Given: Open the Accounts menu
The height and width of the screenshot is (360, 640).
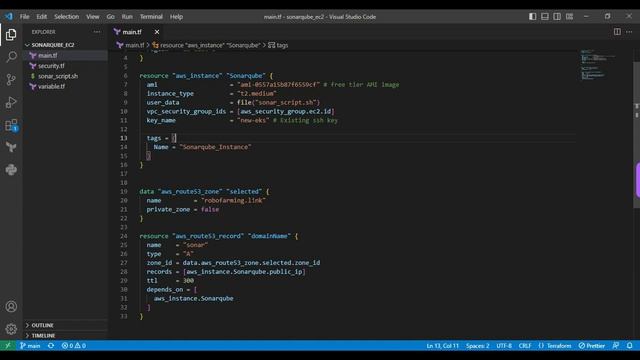Looking at the screenshot, I should pyautogui.click(x=11, y=307).
